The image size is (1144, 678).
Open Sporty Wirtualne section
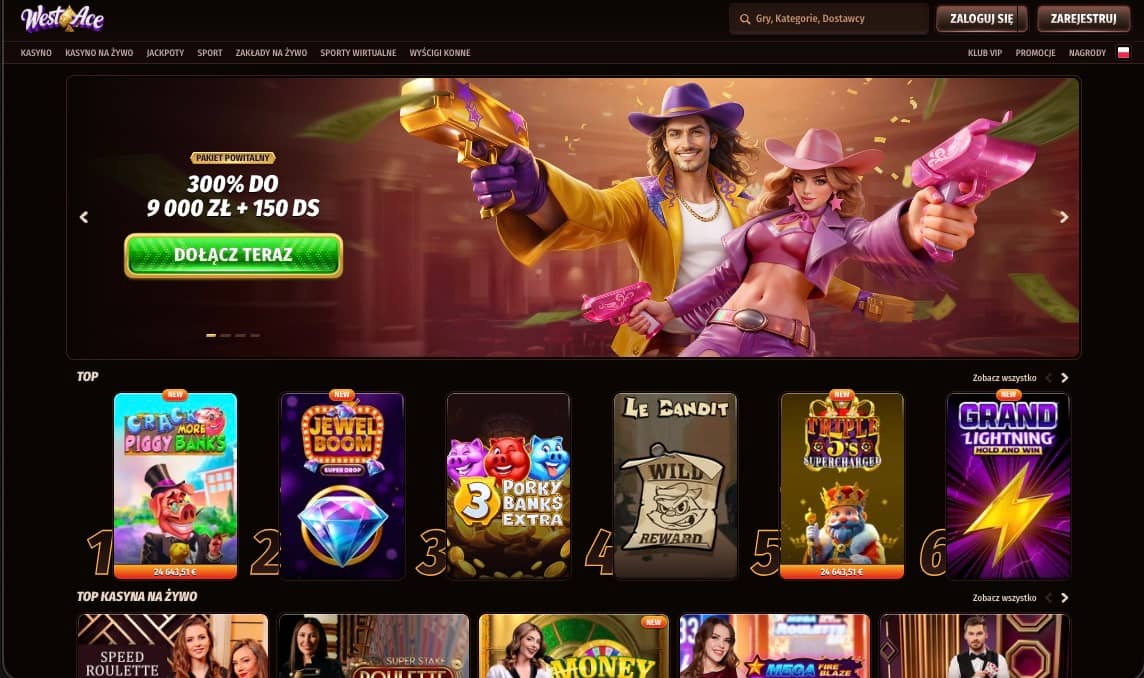pyautogui.click(x=358, y=53)
